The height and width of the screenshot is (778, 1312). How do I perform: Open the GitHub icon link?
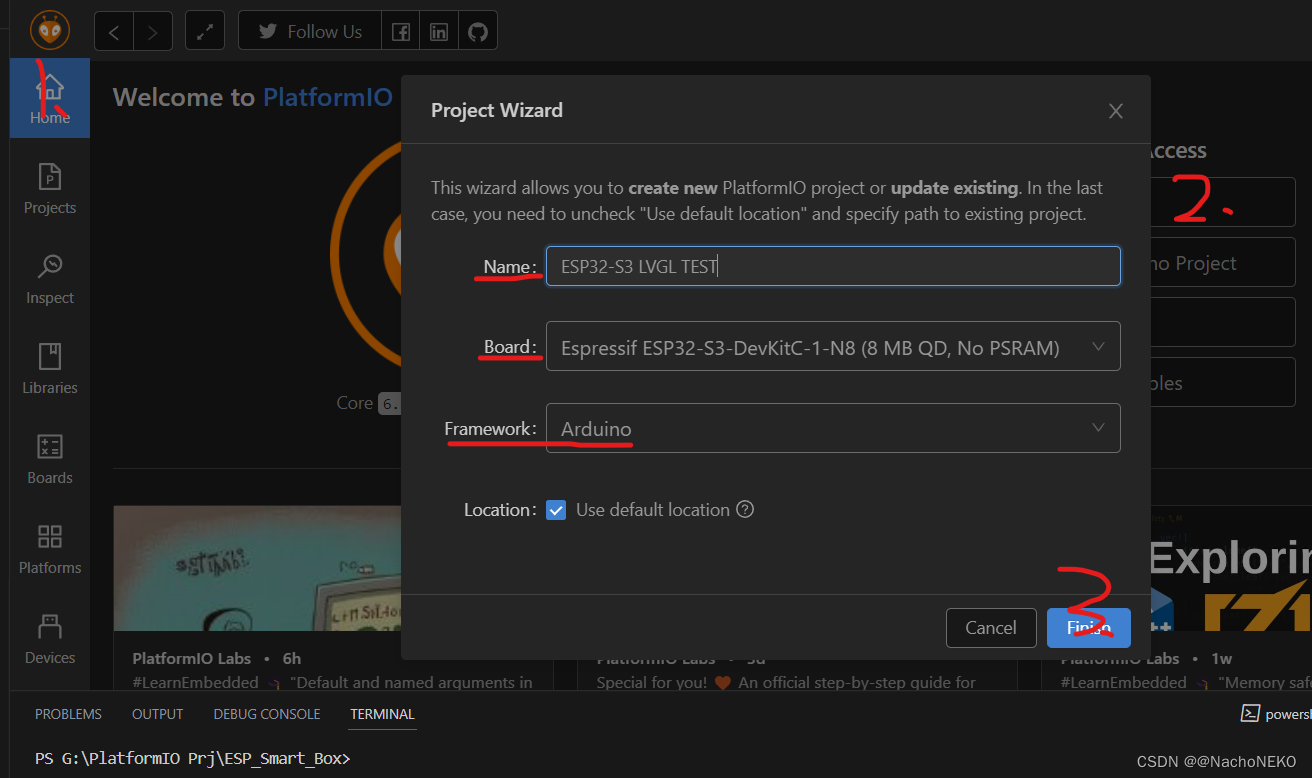478,31
